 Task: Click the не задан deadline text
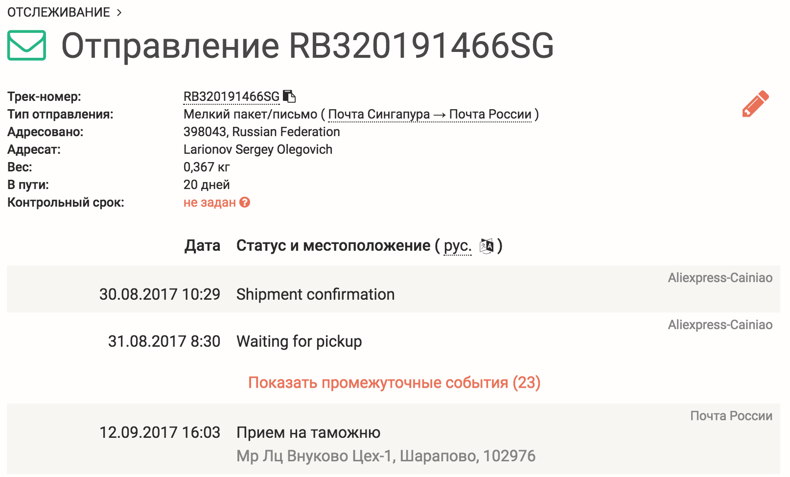click(x=209, y=203)
